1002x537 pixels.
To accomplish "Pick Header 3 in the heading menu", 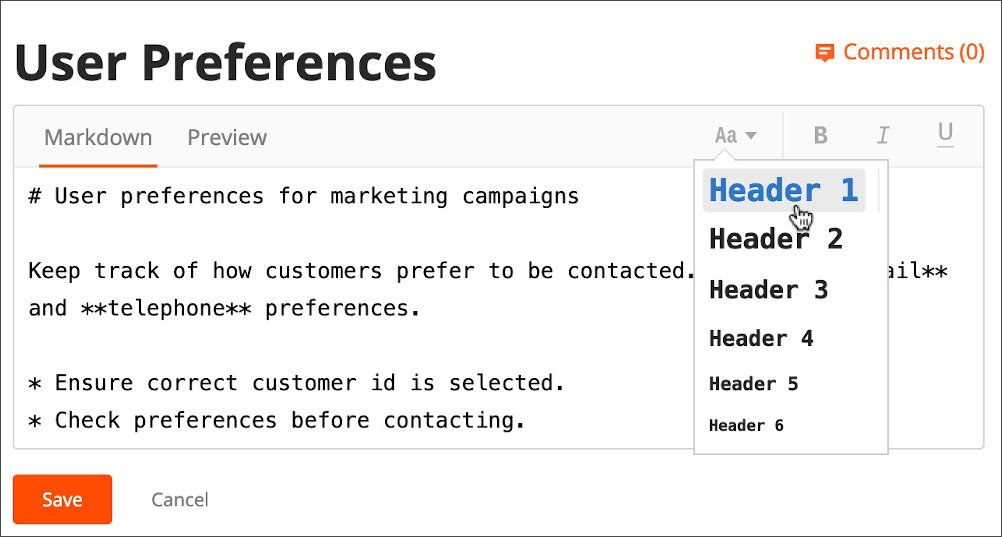I will click(x=768, y=290).
